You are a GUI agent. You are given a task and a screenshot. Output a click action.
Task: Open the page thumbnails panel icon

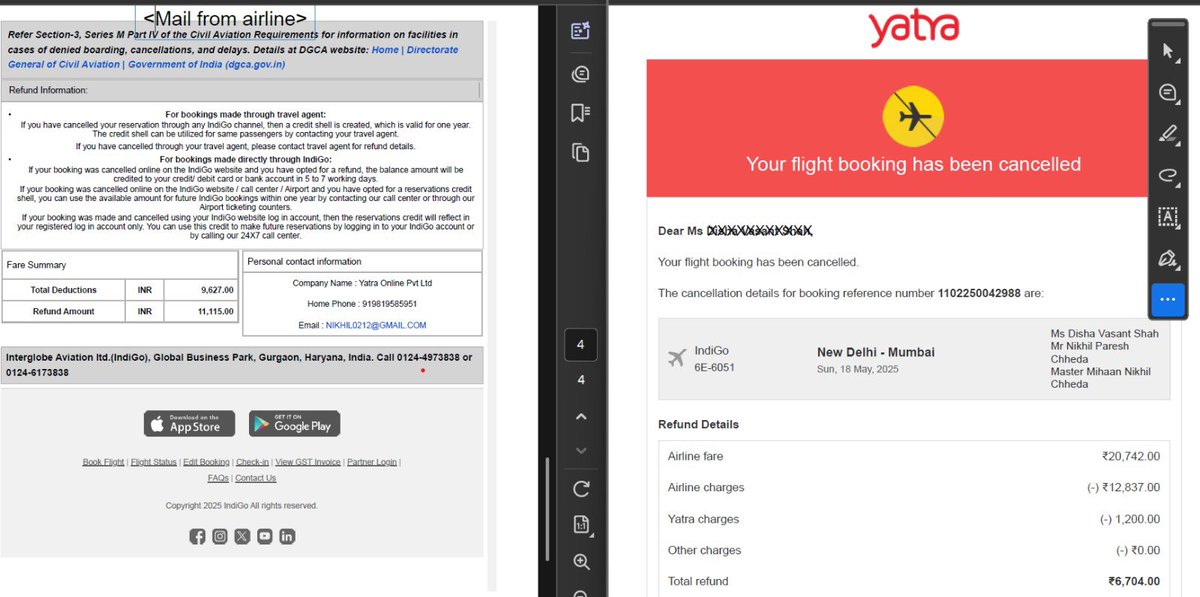pos(580,152)
